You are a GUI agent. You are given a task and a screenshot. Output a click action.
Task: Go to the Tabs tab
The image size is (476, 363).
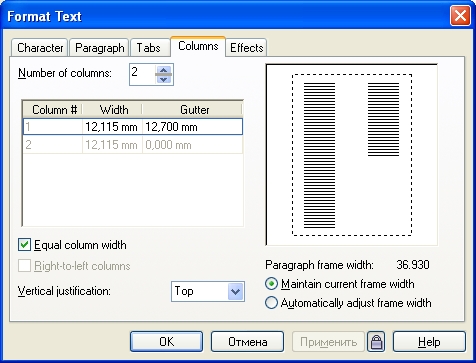tap(149, 48)
